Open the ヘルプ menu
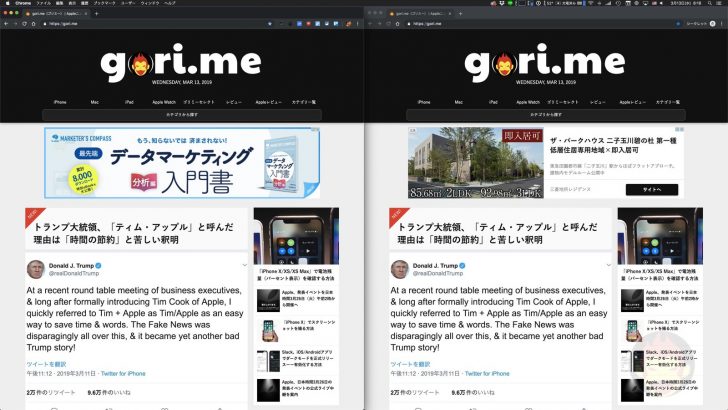The image size is (728, 410). pyautogui.click(x=170, y=3)
